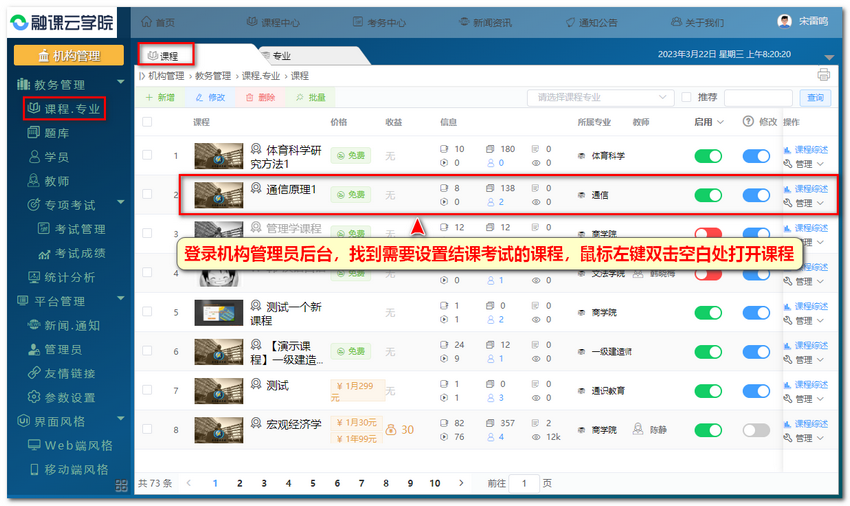Screen dimensions: 850x506
Task: Open 新闻.通知 in the sidebar
Action: click(63, 325)
